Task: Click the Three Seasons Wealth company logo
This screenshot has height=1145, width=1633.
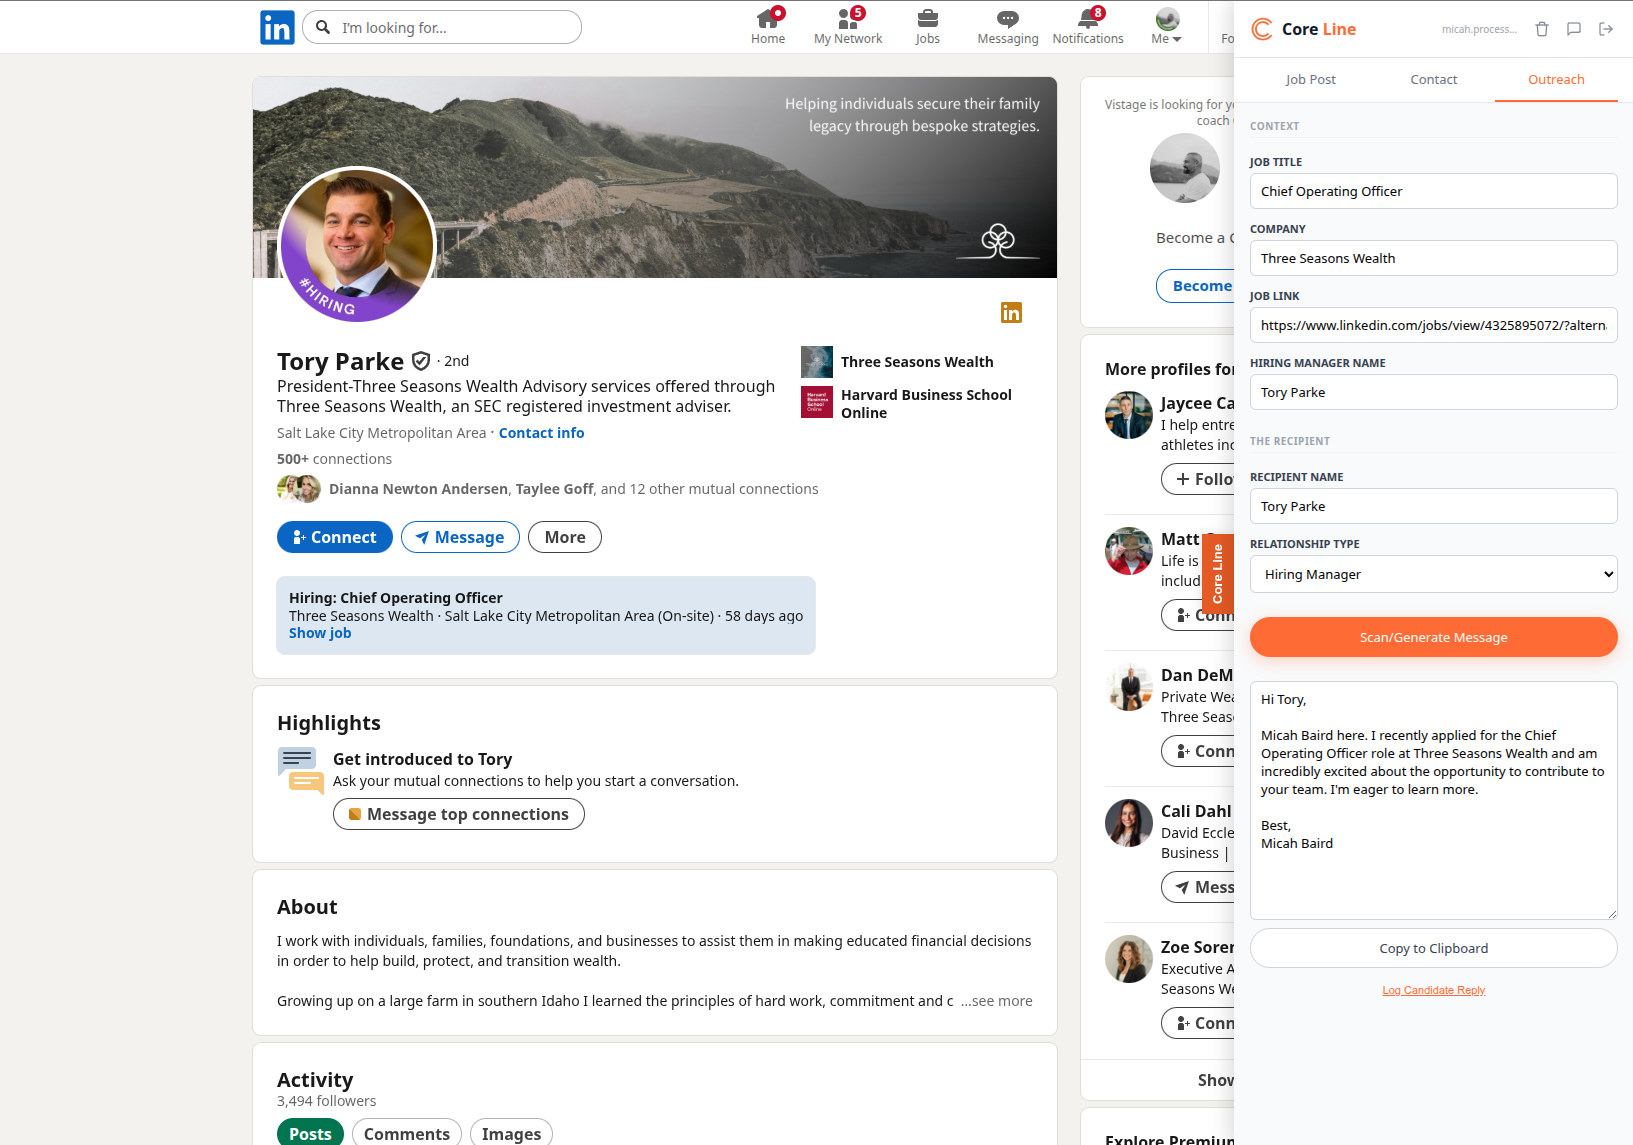Action: [817, 362]
